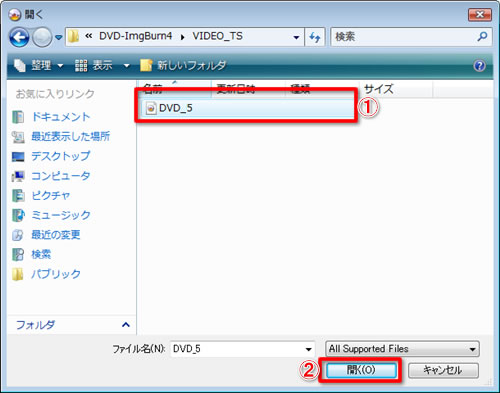
Task: Click the blue help question mark icon
Action: point(479,66)
